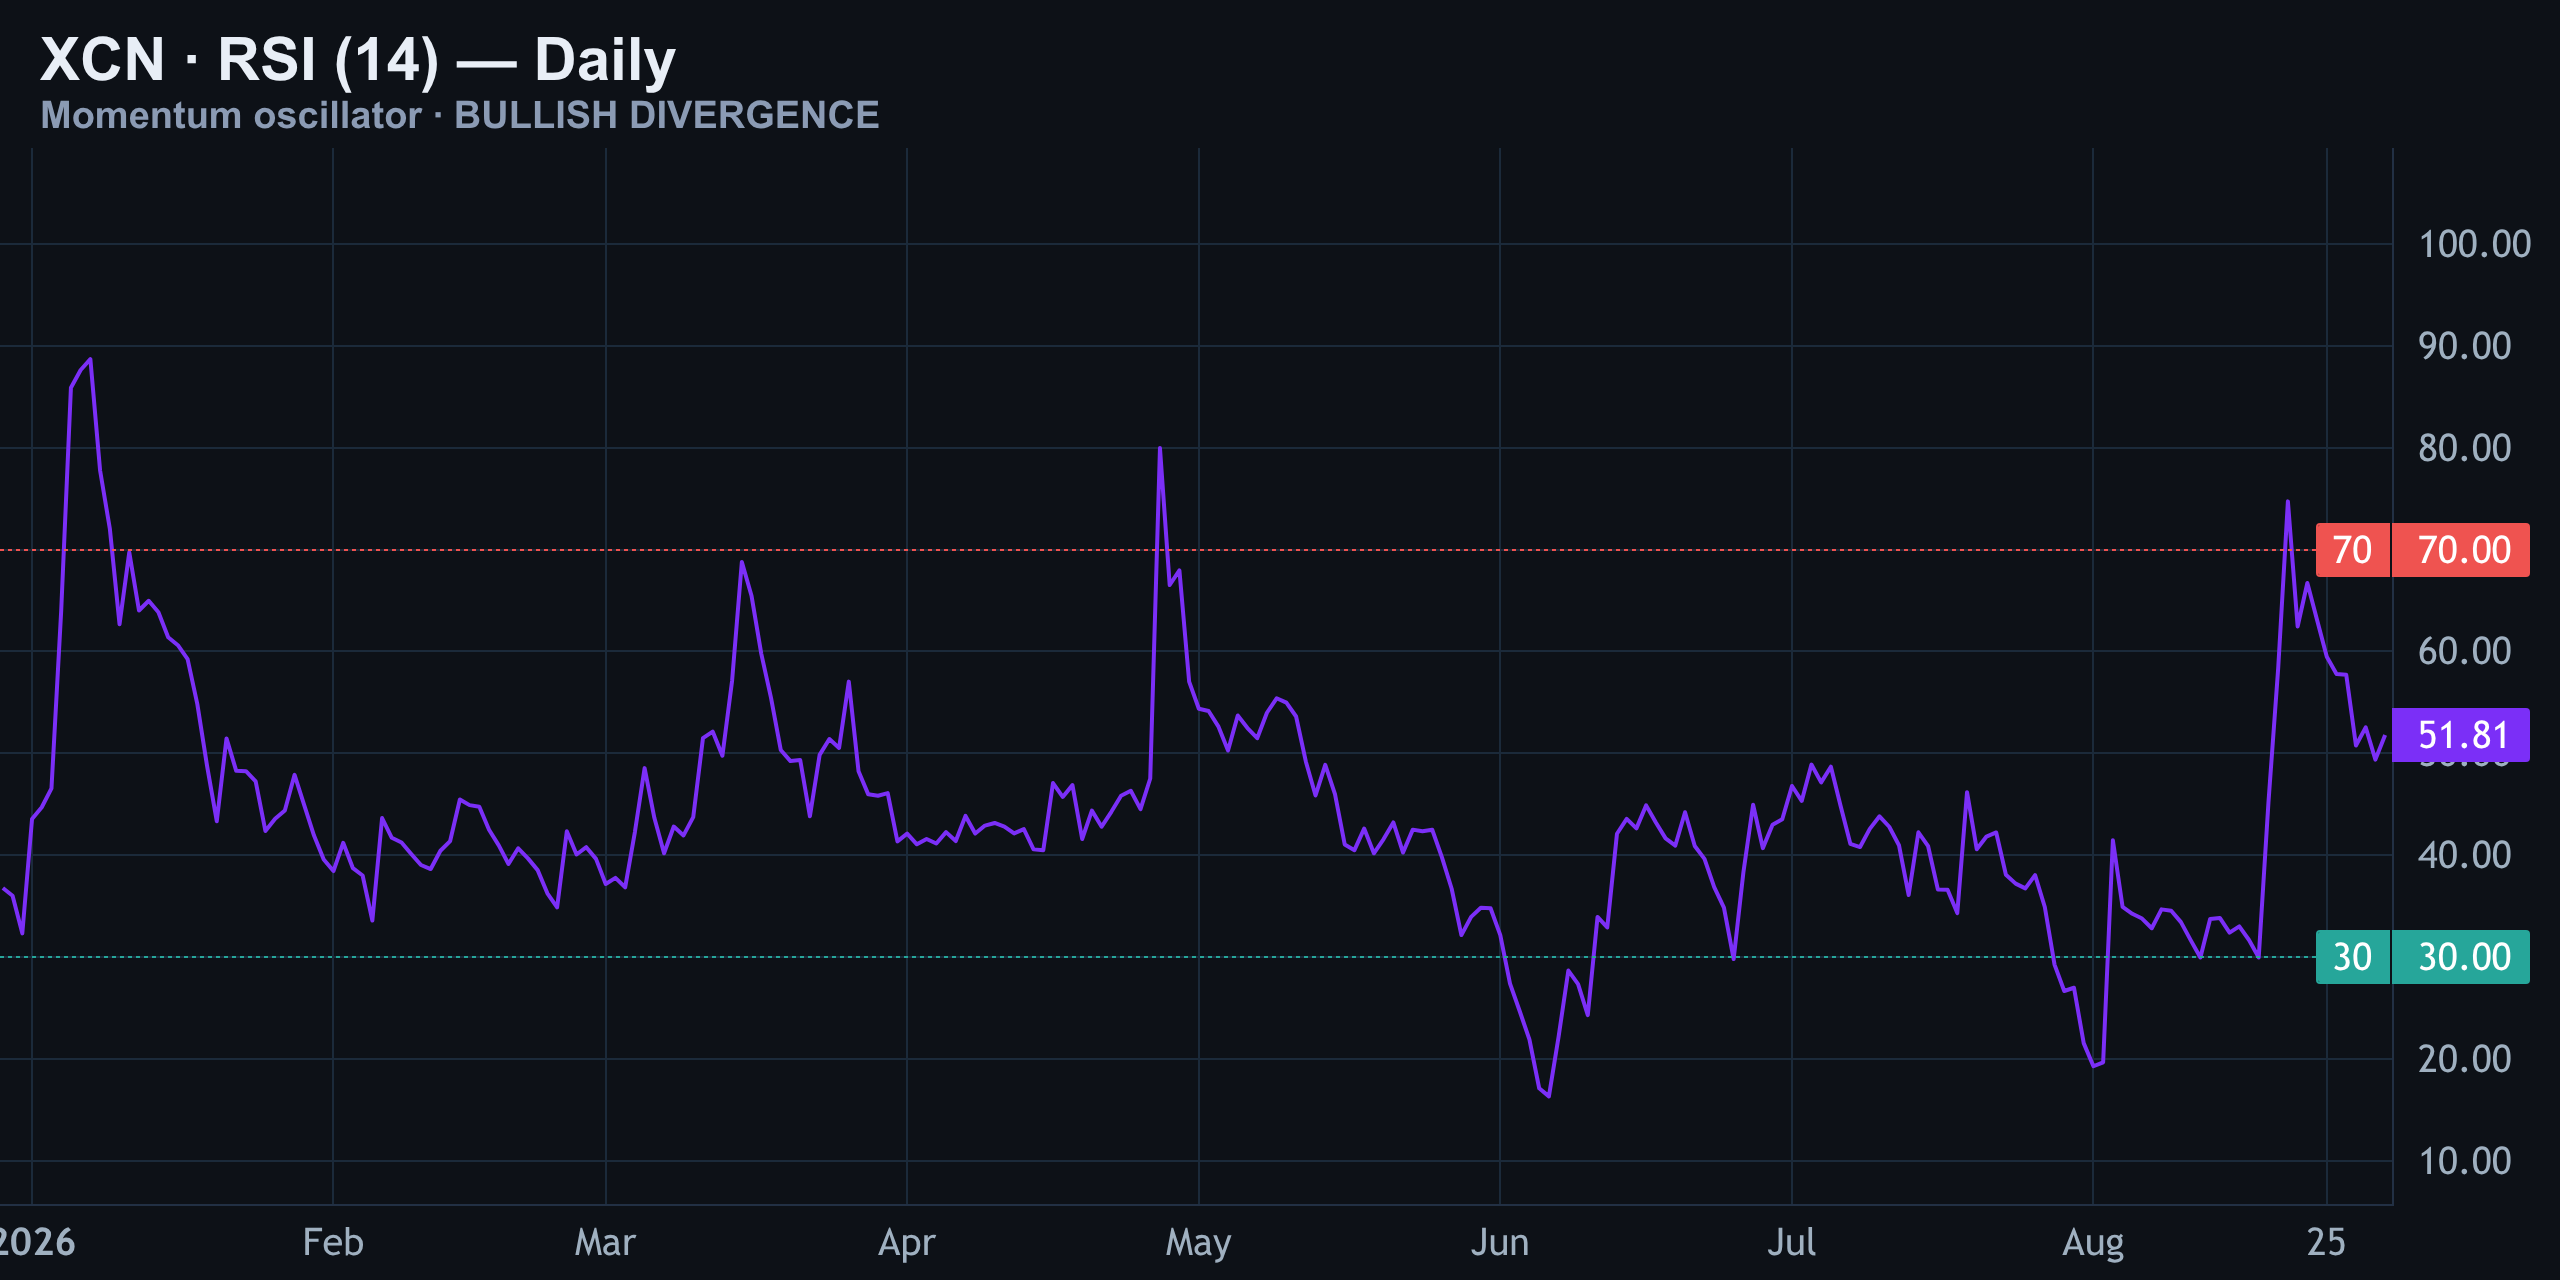Click the 20.00 axis label
The height and width of the screenshot is (1280, 2560).
pos(2464,1059)
